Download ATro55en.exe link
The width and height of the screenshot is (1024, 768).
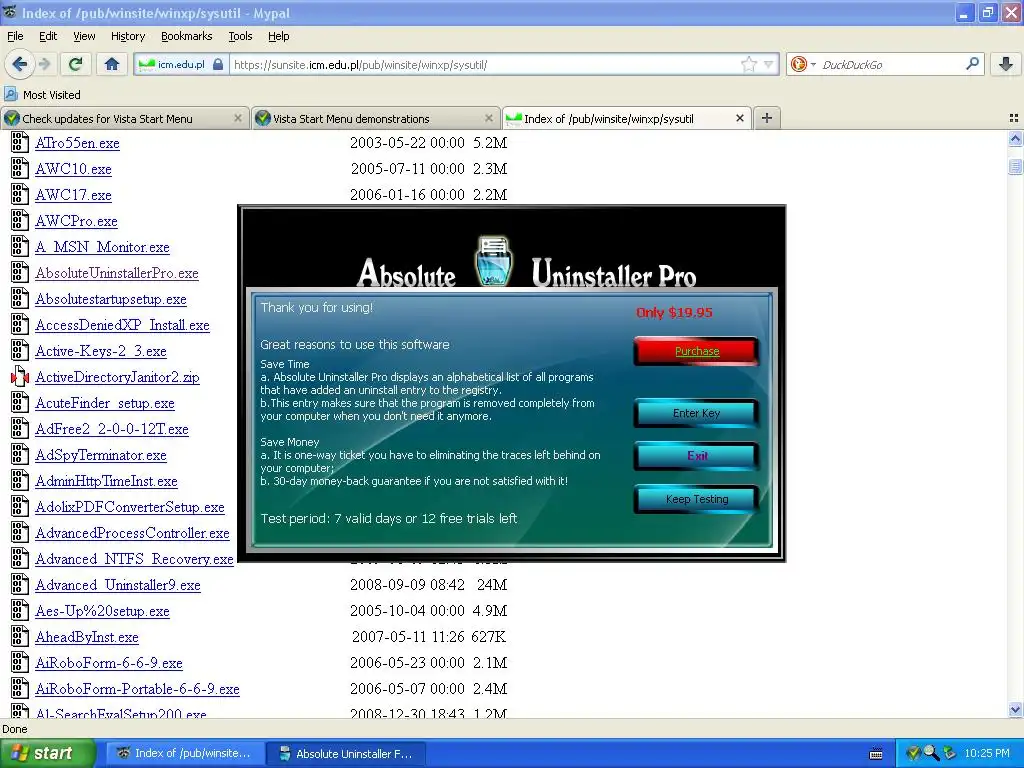pyautogui.click(x=77, y=143)
